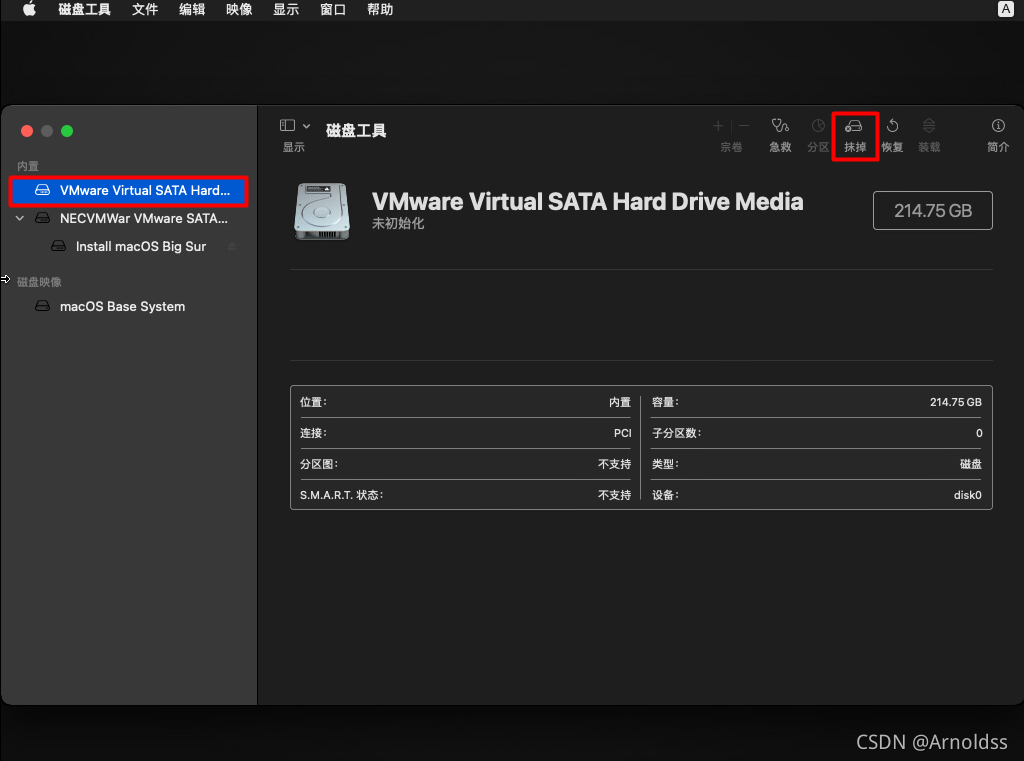Click the 容量 row value 214.75 GB
The width and height of the screenshot is (1024, 761).
tap(955, 402)
